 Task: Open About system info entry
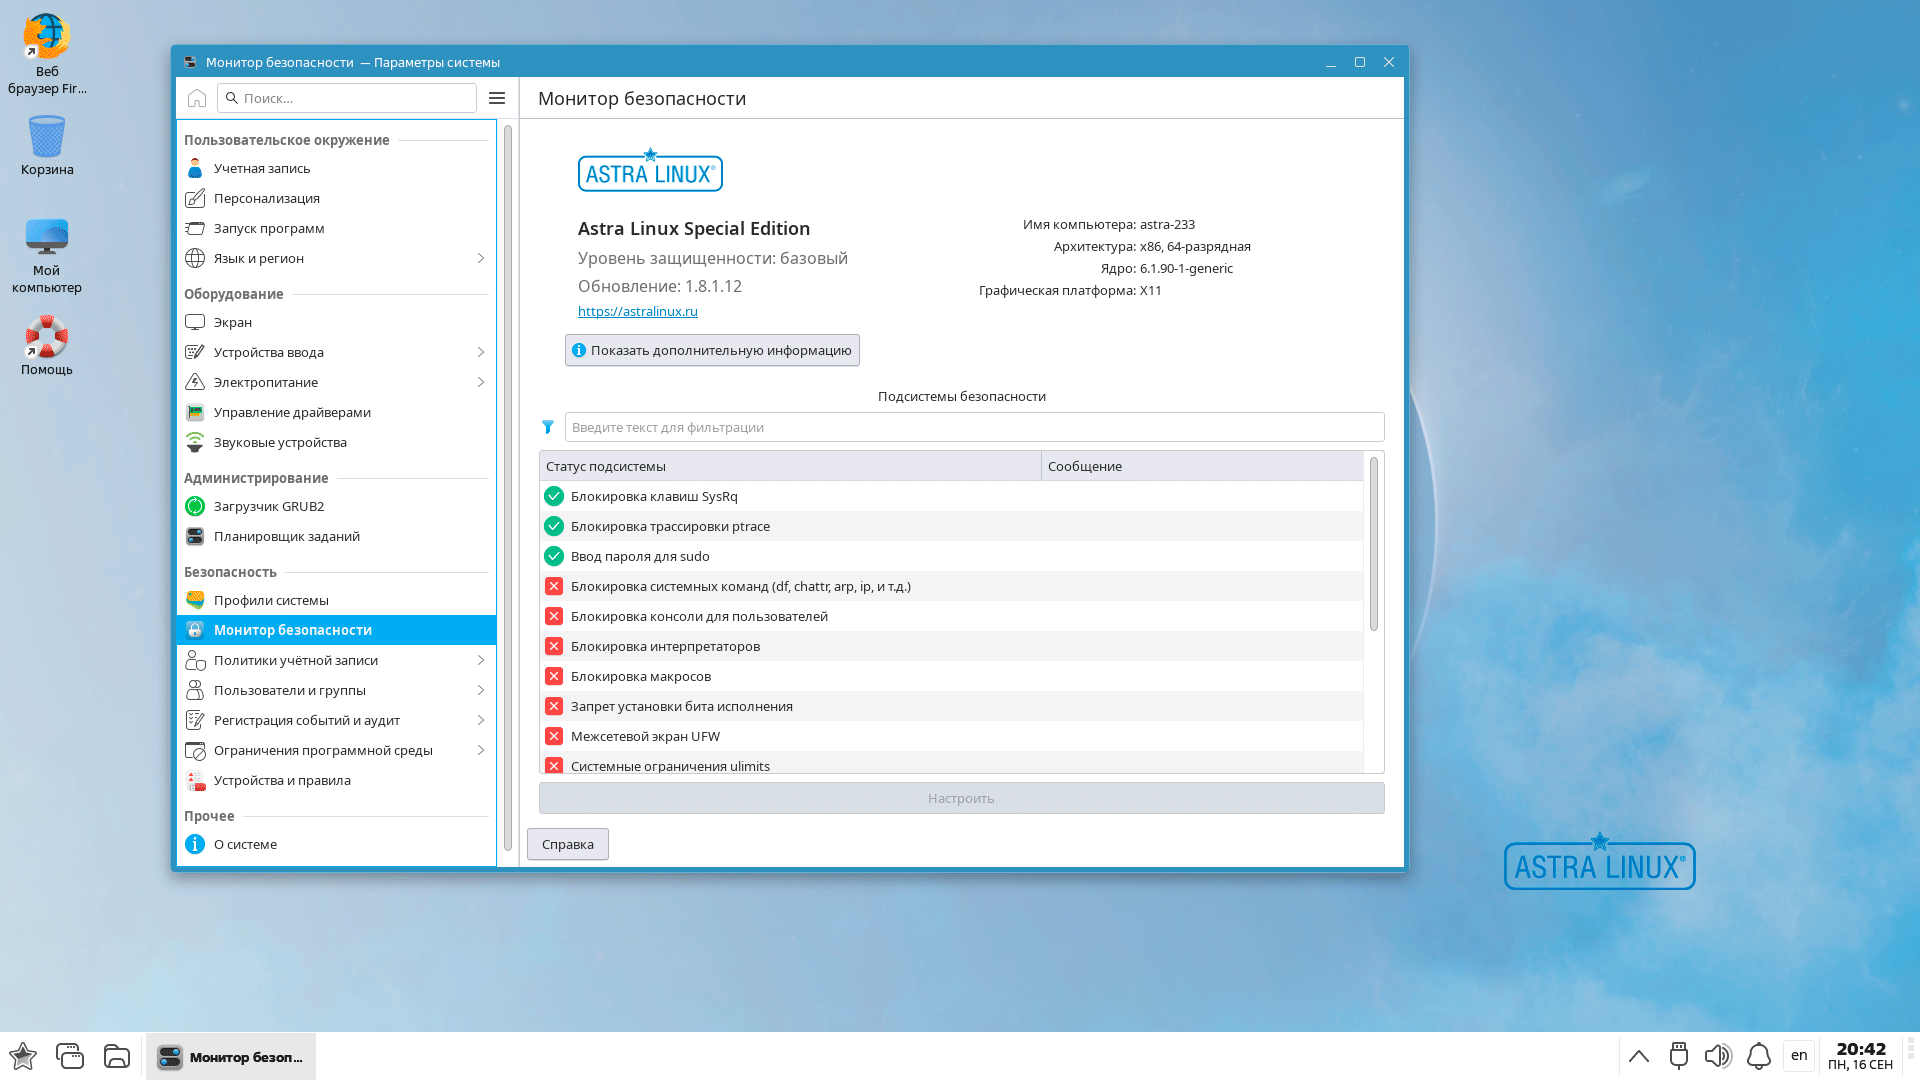pyautogui.click(x=245, y=844)
